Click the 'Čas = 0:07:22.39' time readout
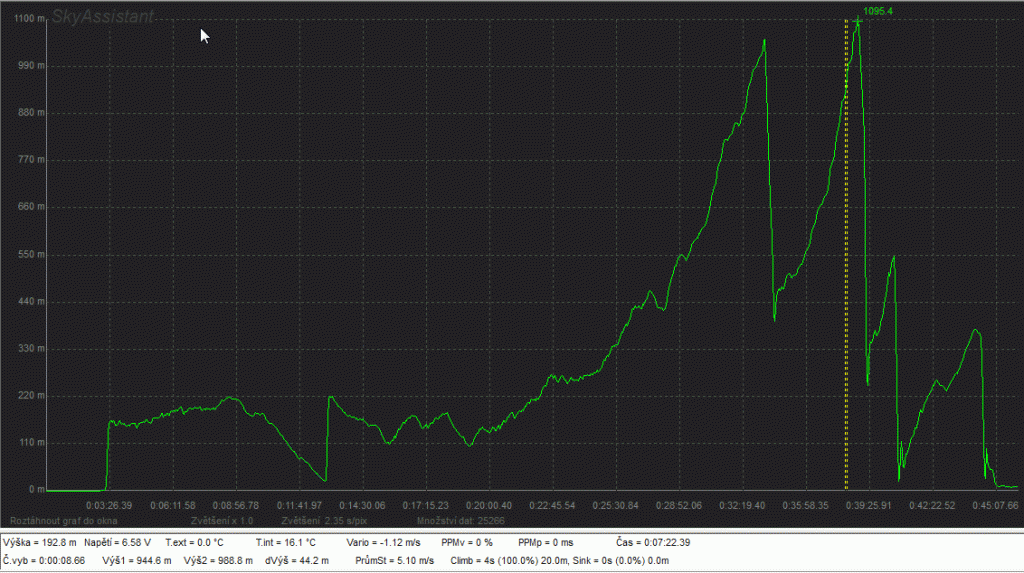The height and width of the screenshot is (573, 1024). pos(653,542)
